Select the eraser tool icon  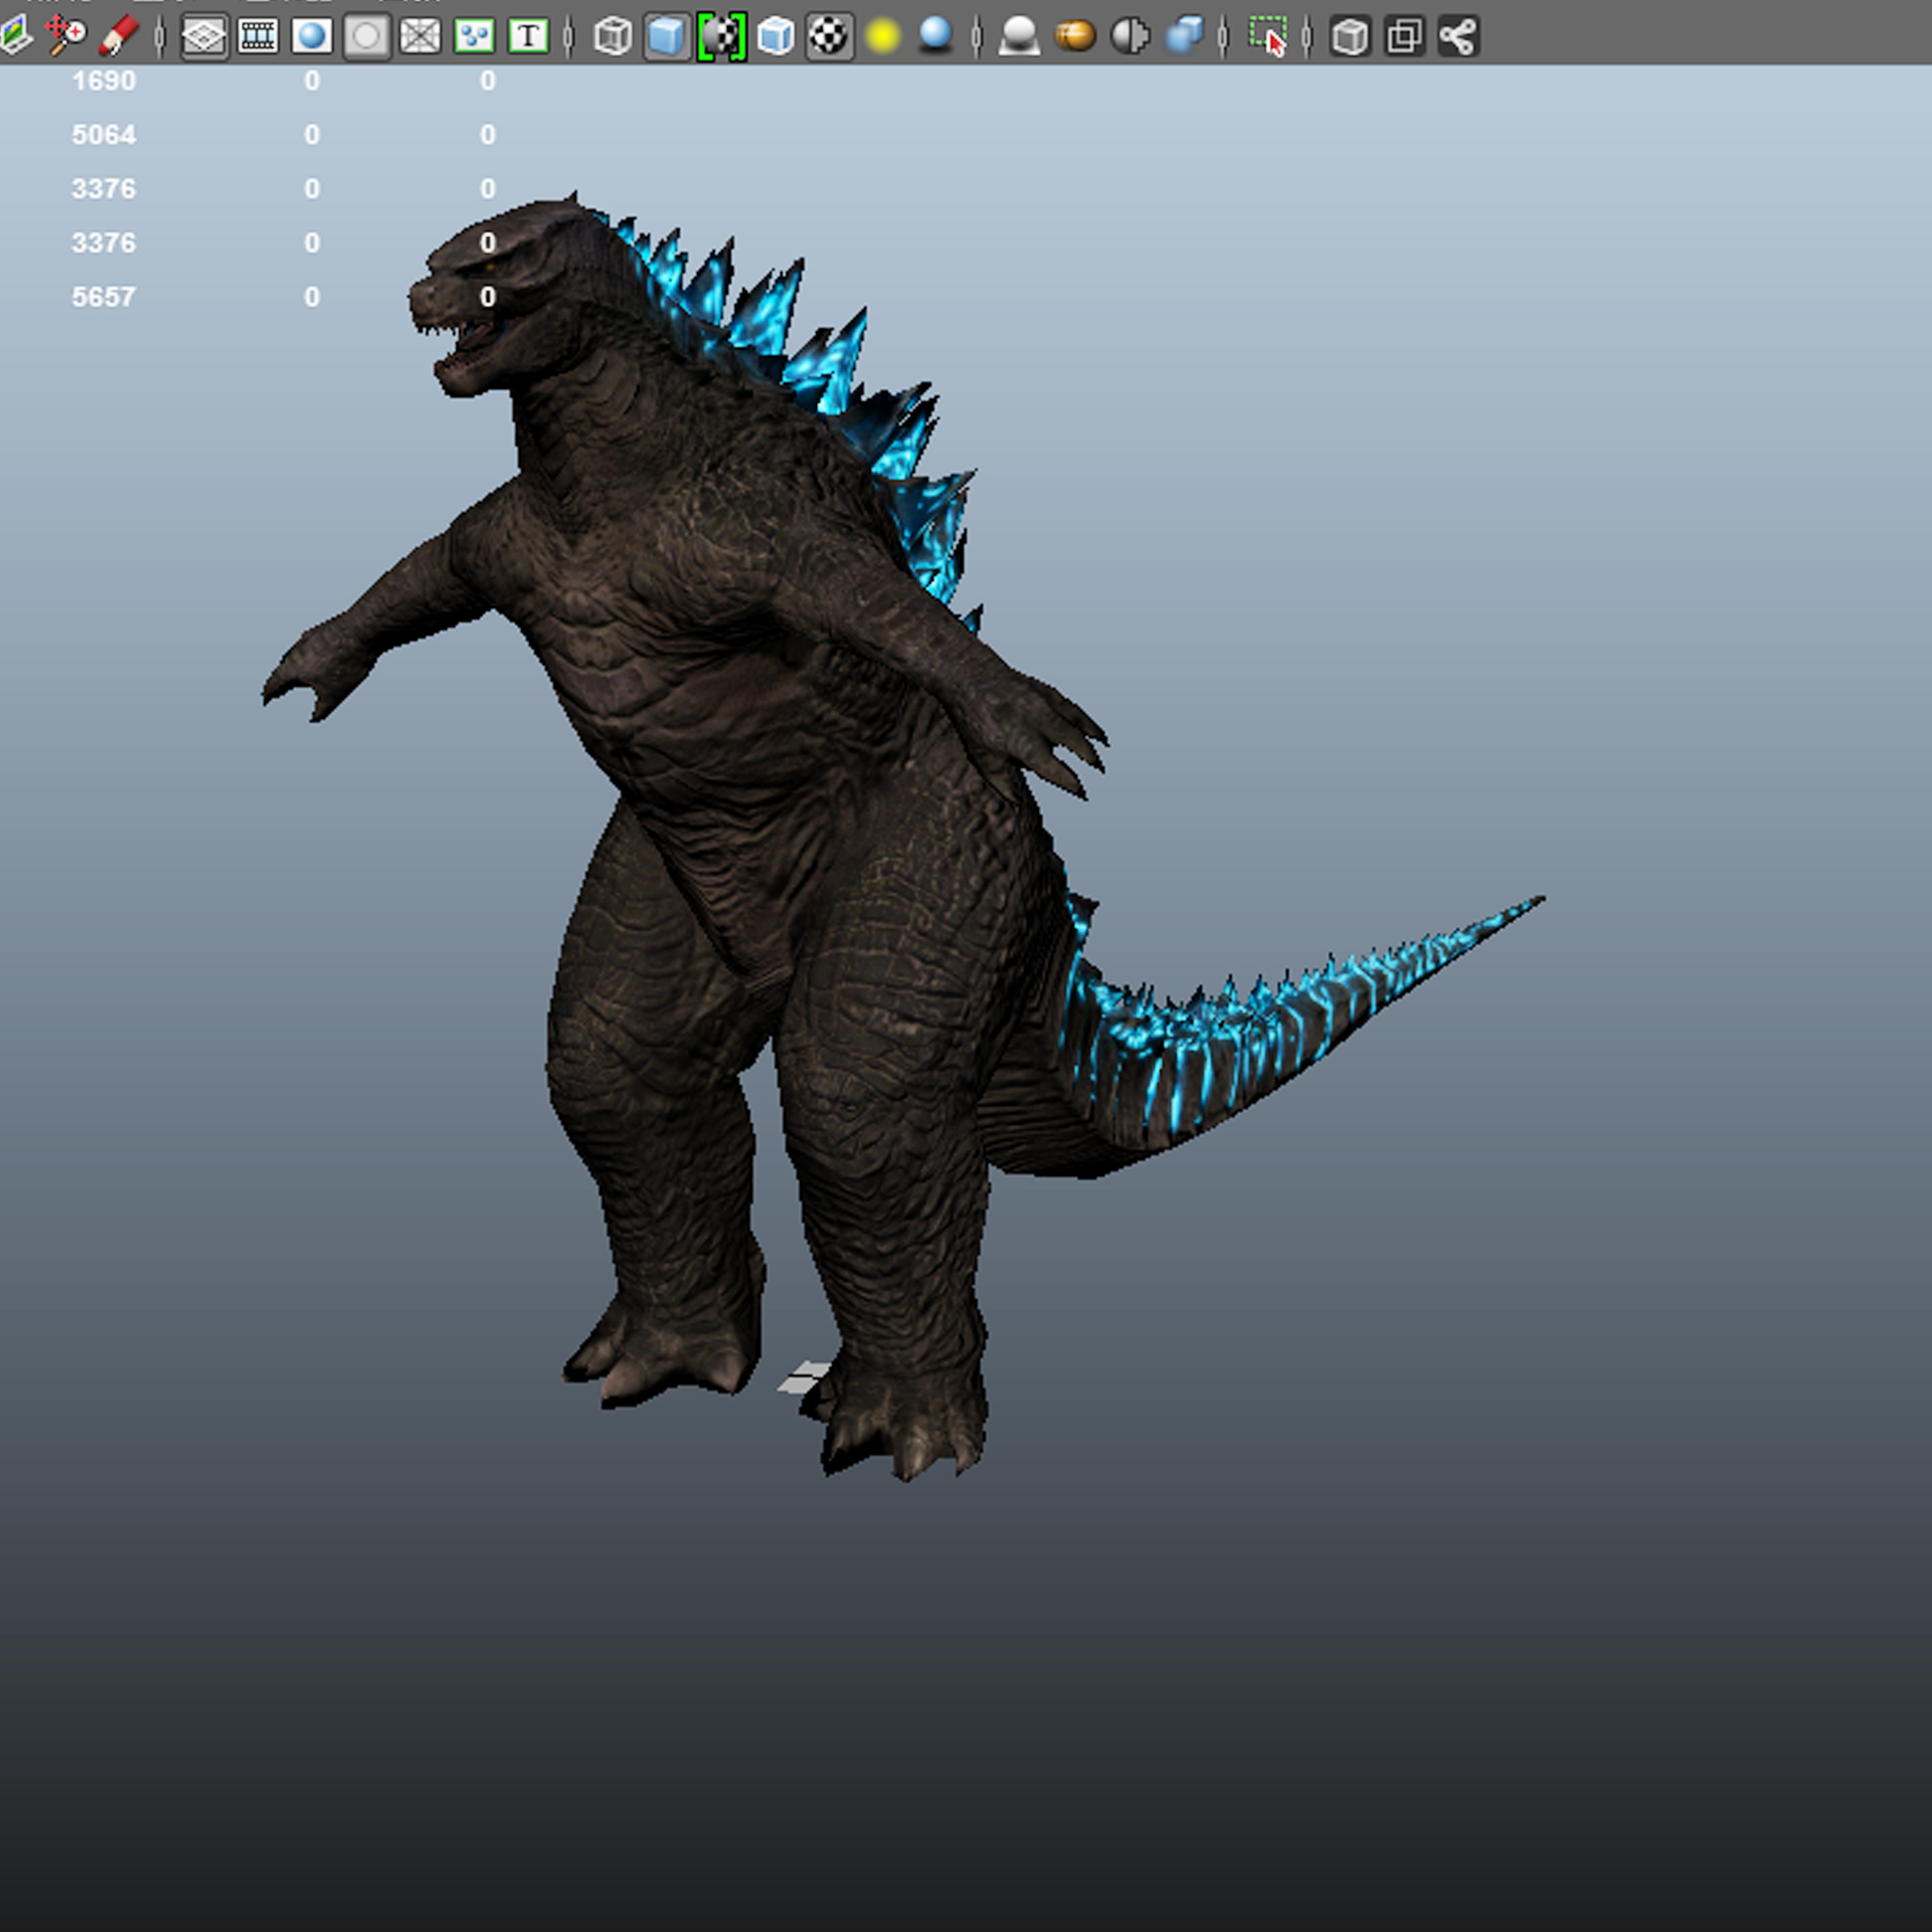115,37
